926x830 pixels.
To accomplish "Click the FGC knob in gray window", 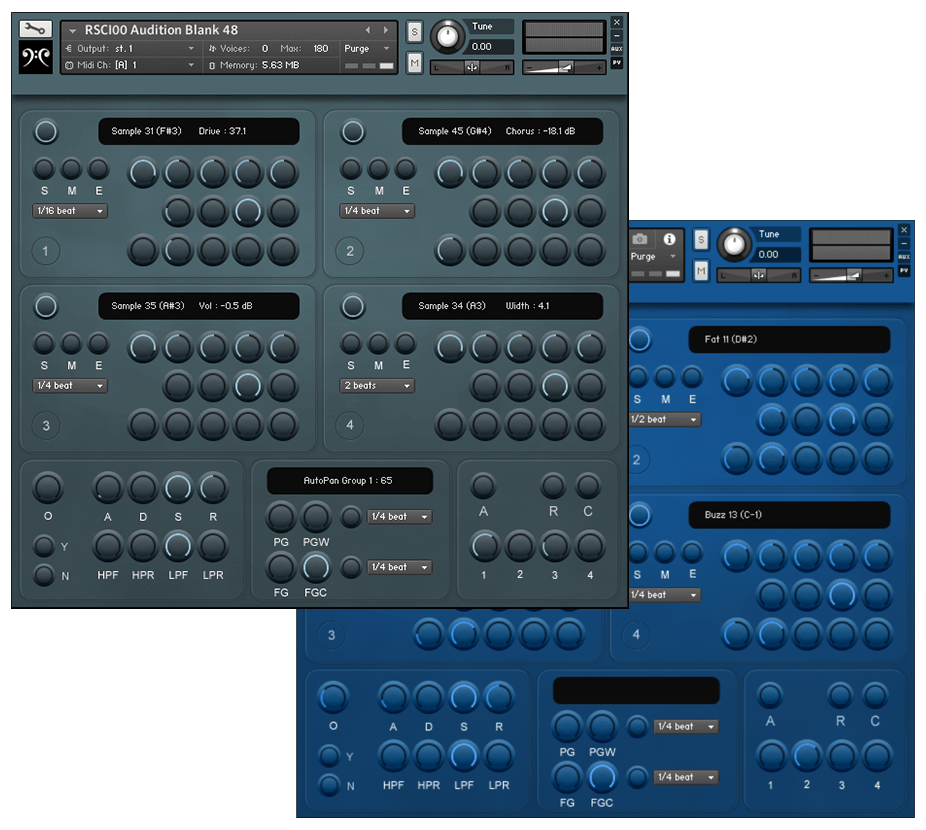I will tap(316, 568).
